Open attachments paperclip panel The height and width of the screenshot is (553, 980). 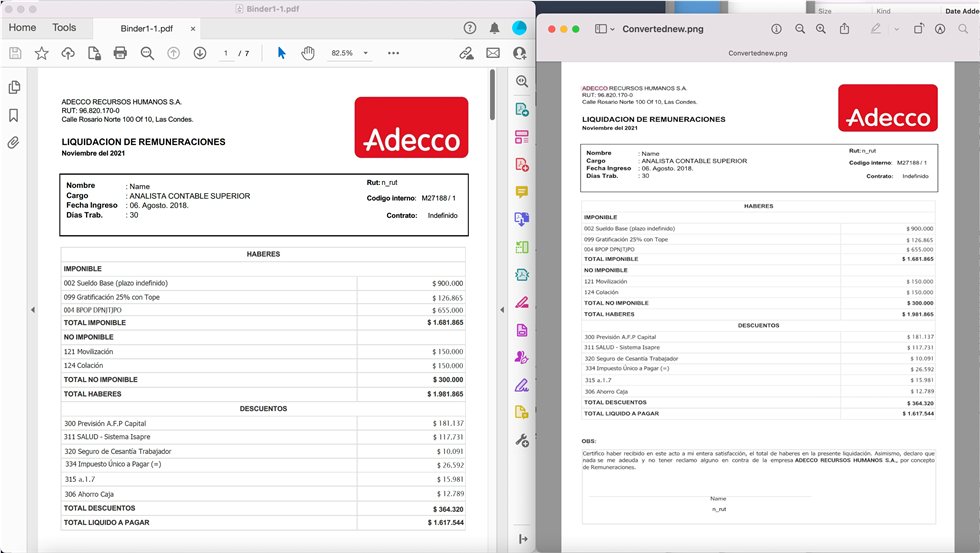[x=14, y=142]
